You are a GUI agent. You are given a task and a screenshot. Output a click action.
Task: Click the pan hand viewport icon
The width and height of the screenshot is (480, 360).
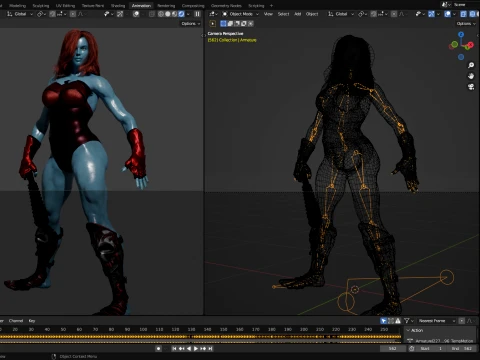coord(471,76)
